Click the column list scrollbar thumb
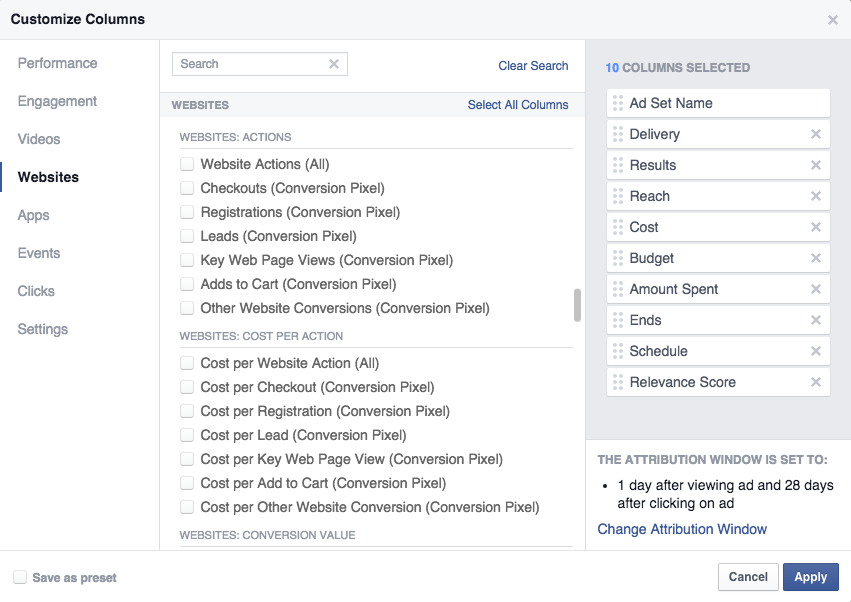851x602 pixels. coord(577,305)
